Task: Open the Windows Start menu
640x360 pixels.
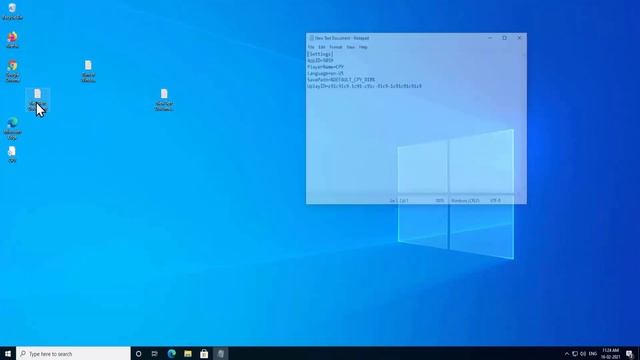Action: click(x=8, y=353)
